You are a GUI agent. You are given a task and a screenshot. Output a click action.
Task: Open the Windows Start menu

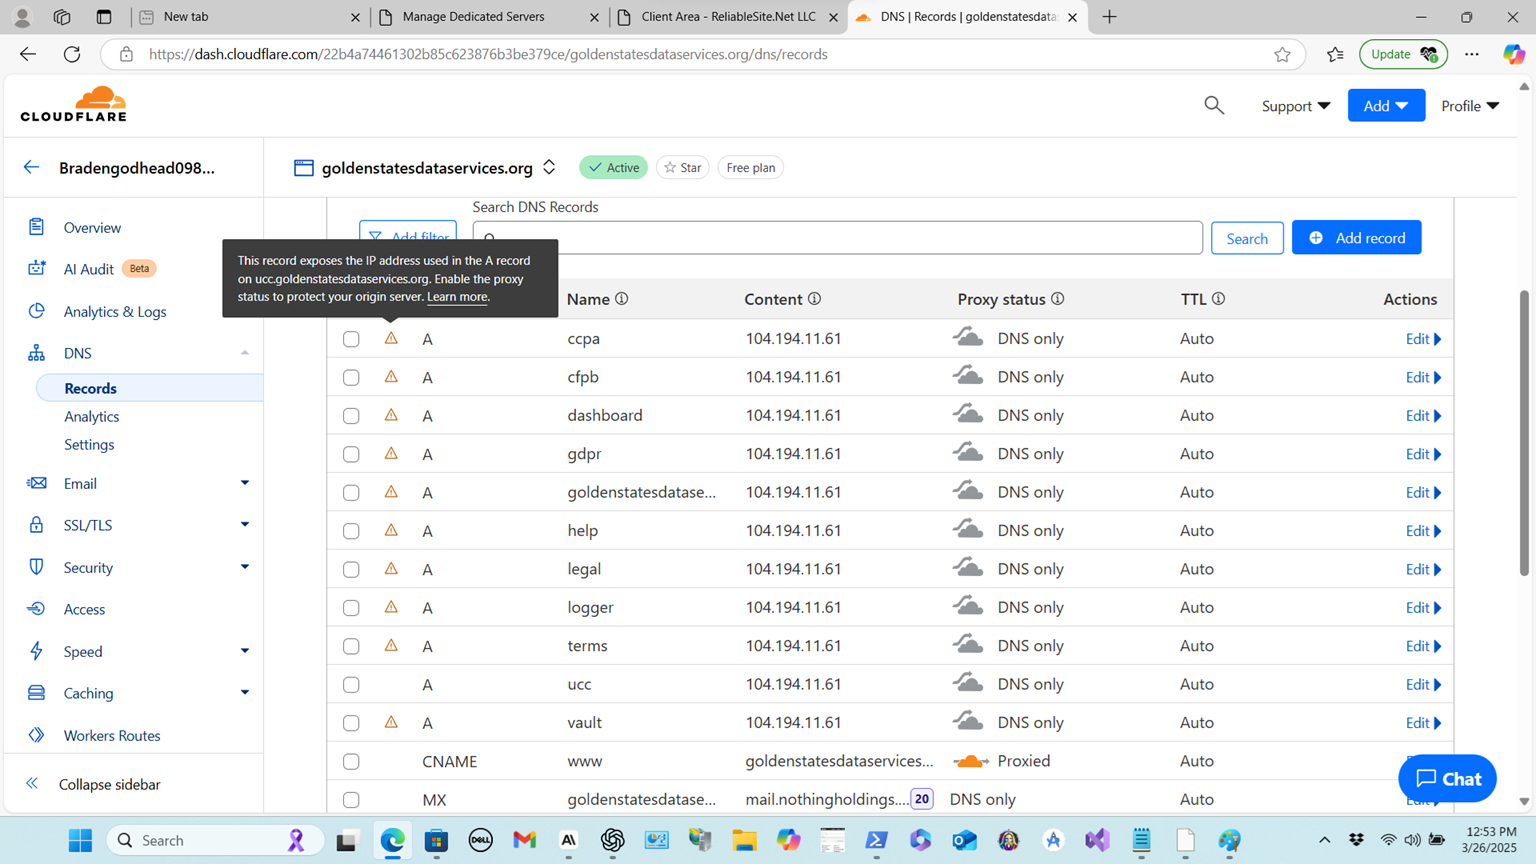(x=81, y=840)
